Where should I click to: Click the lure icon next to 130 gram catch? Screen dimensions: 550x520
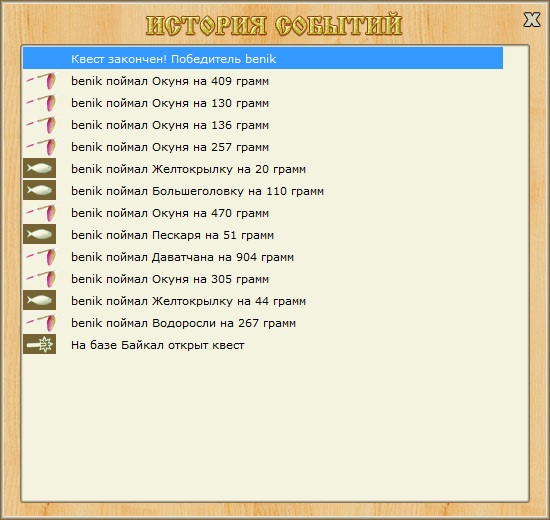(40, 103)
